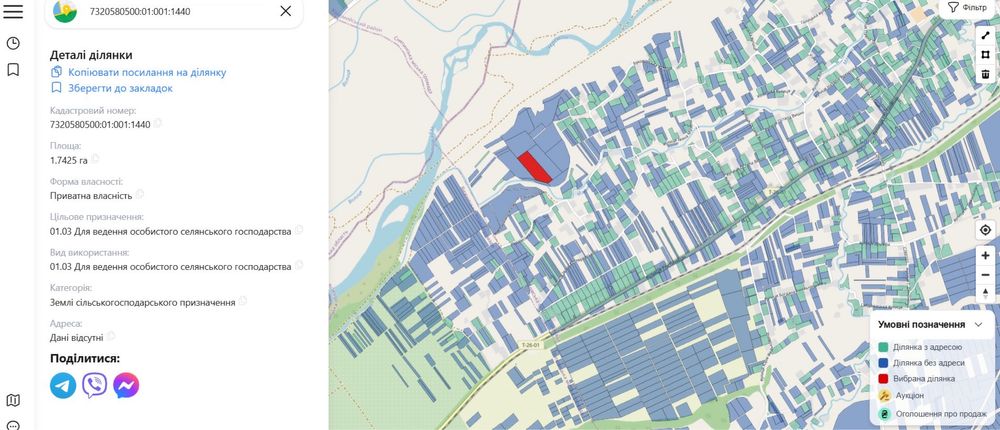Click the copy-link icon beside Копіювати посилання
The image size is (1000, 430).
pos(57,71)
